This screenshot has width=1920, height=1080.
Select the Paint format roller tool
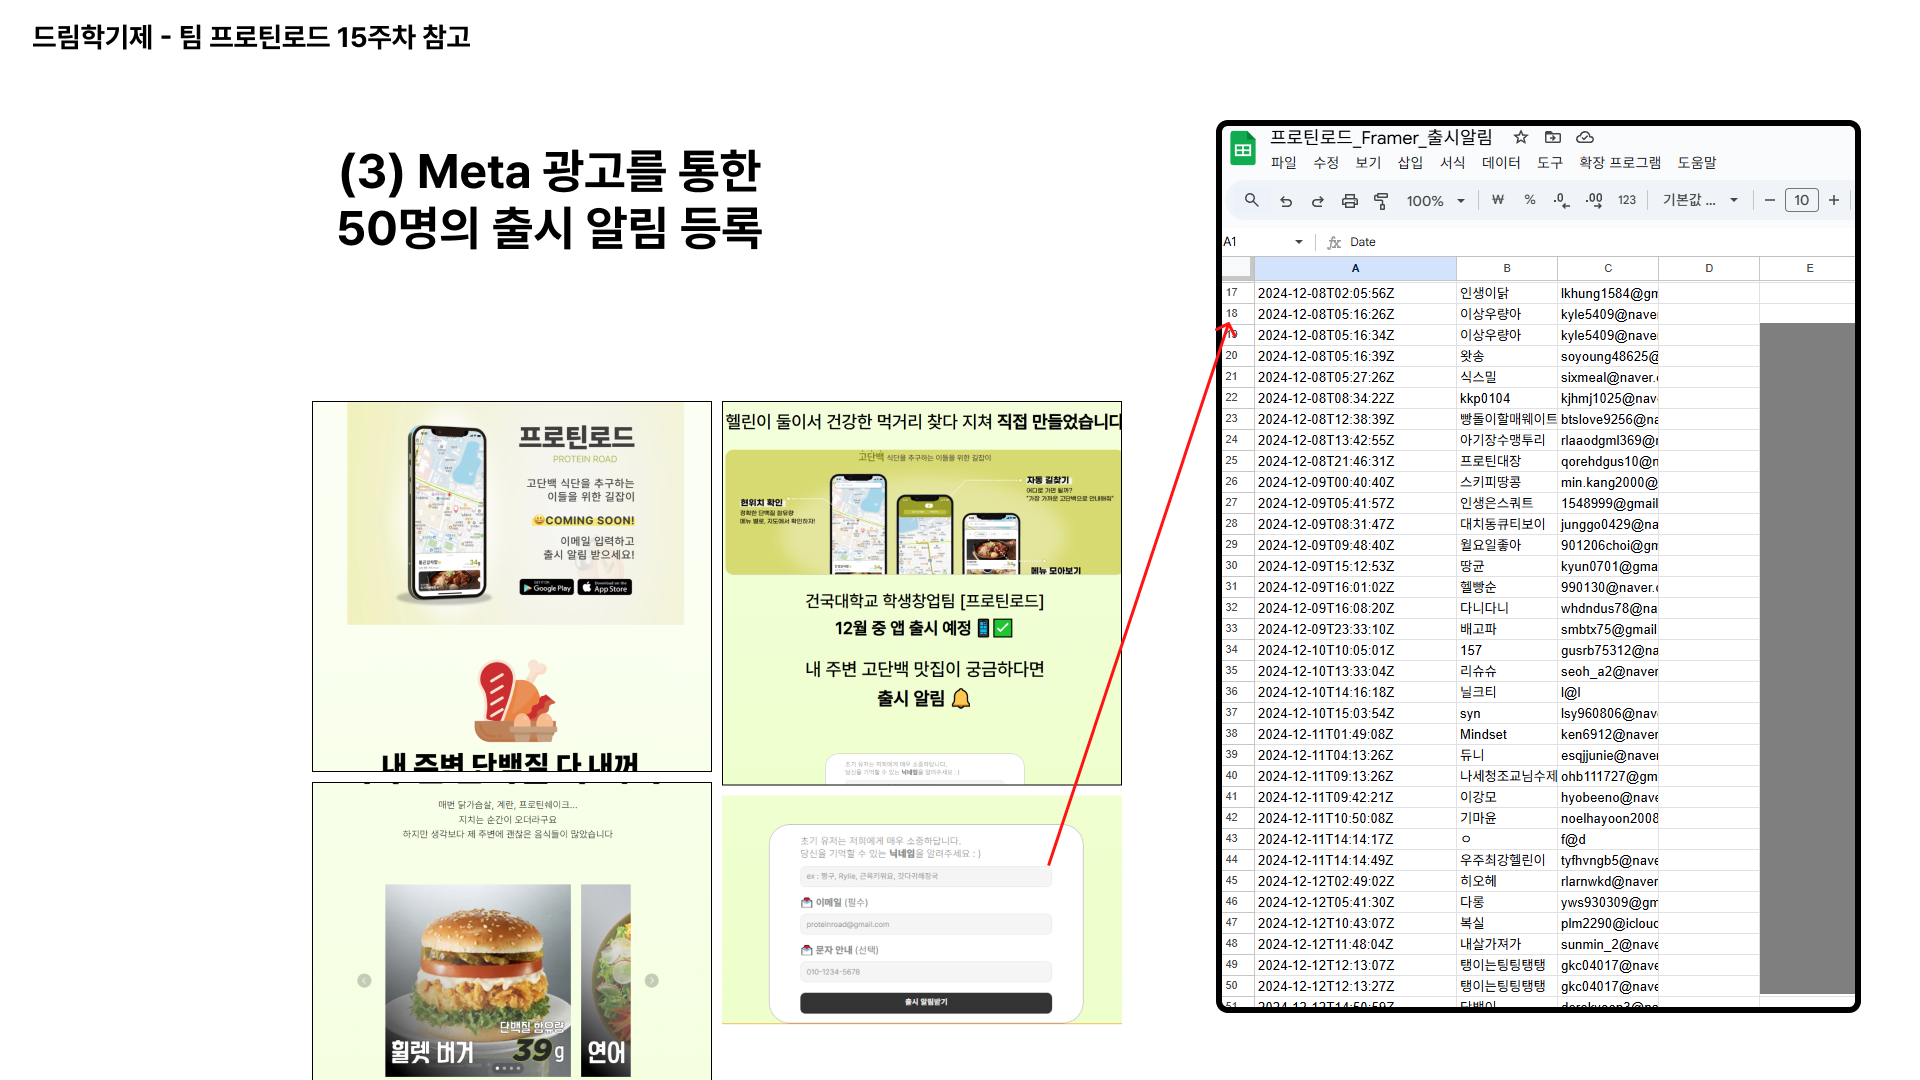coord(1381,201)
